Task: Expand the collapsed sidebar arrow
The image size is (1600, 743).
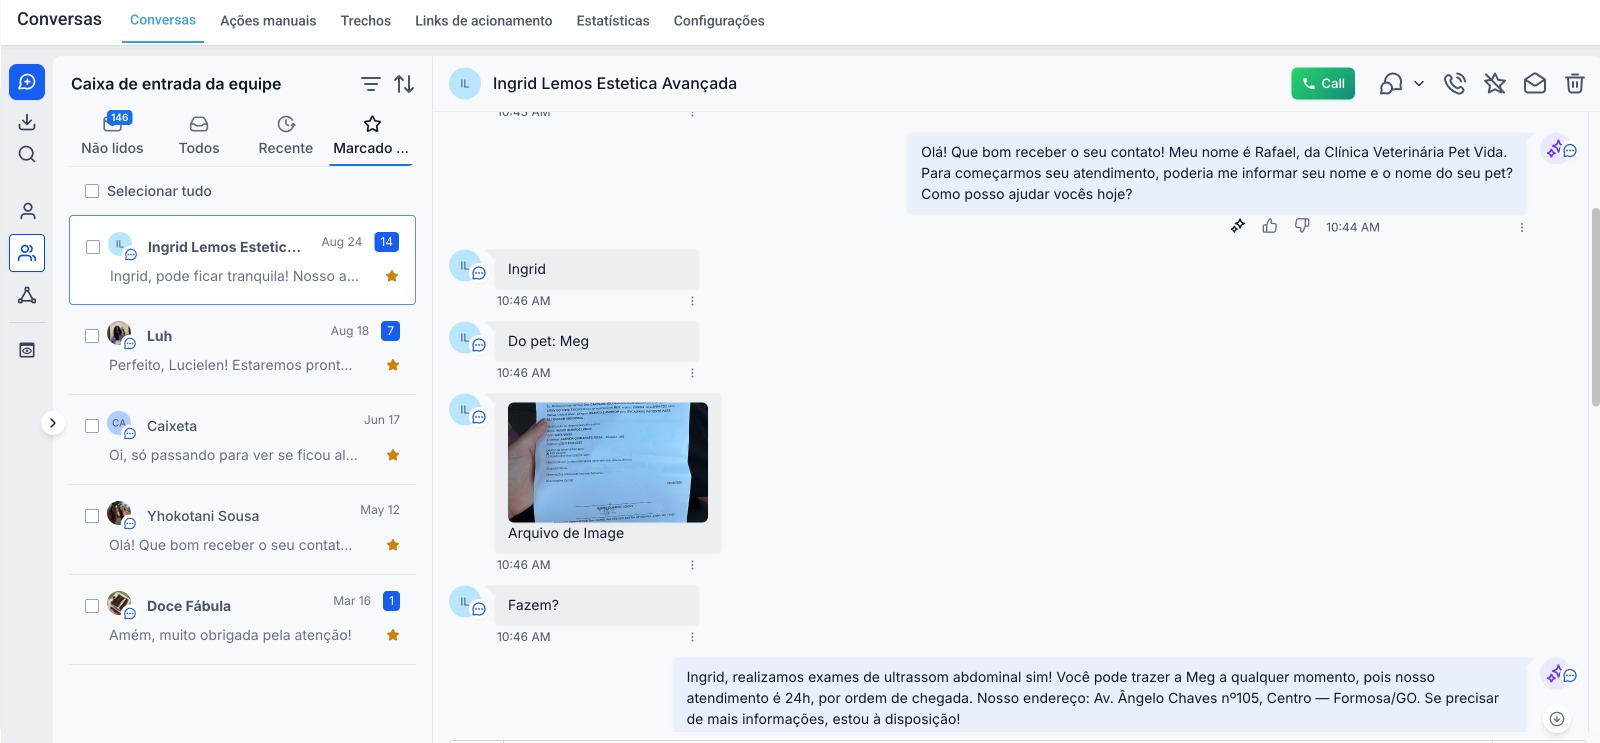Action: [53, 423]
